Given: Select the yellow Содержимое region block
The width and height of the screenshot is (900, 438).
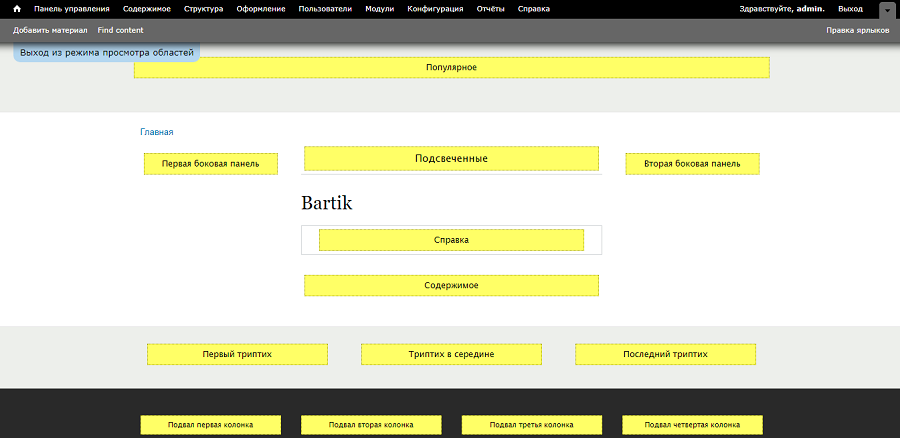Looking at the screenshot, I should (451, 285).
